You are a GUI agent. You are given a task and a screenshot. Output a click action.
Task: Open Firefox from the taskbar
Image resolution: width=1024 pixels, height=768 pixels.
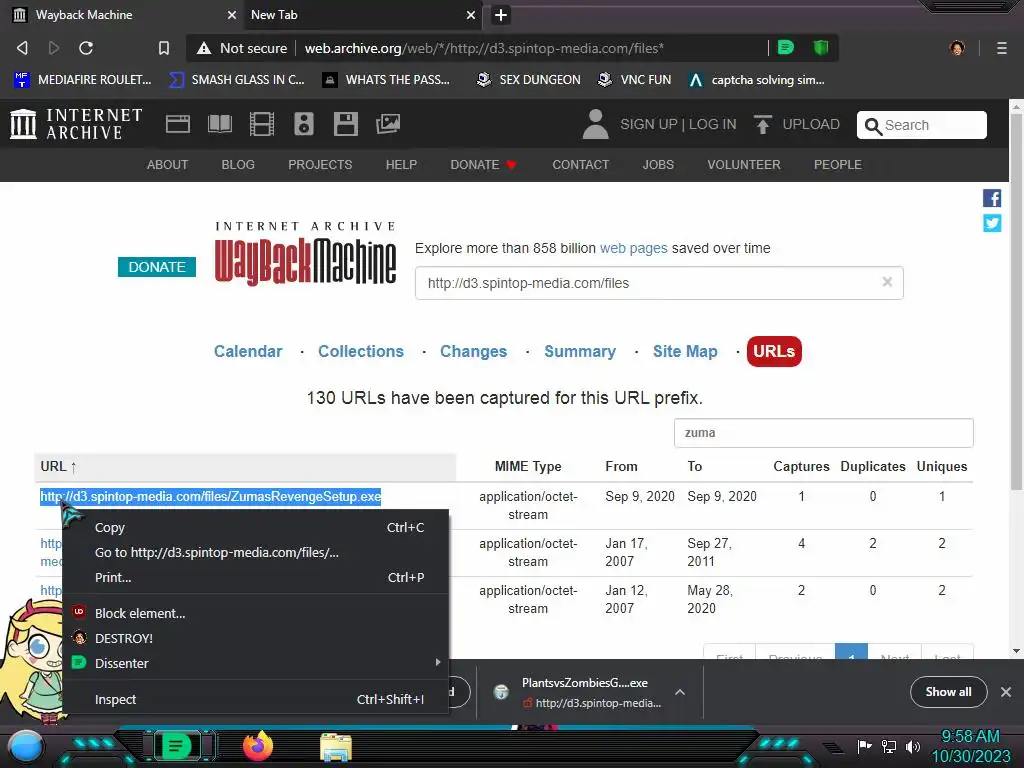(257, 746)
